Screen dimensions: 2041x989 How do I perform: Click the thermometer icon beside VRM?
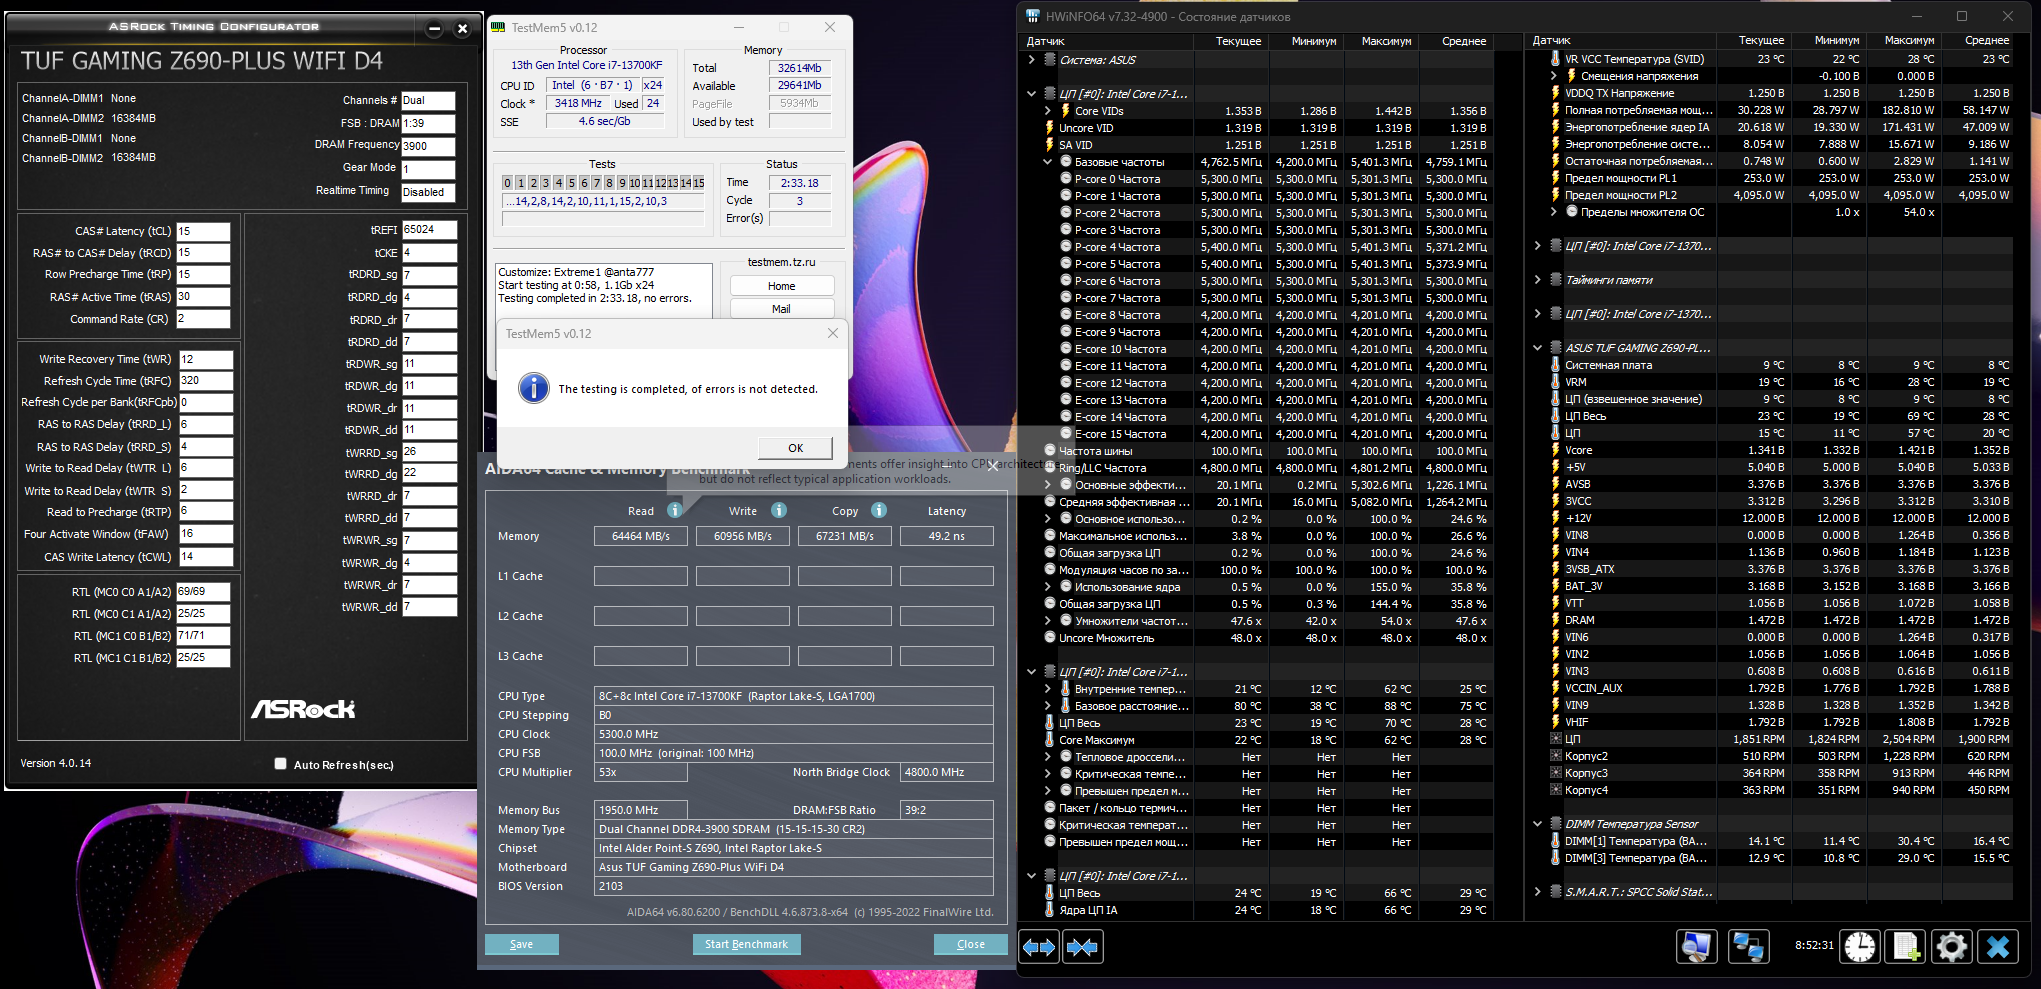tap(1555, 382)
